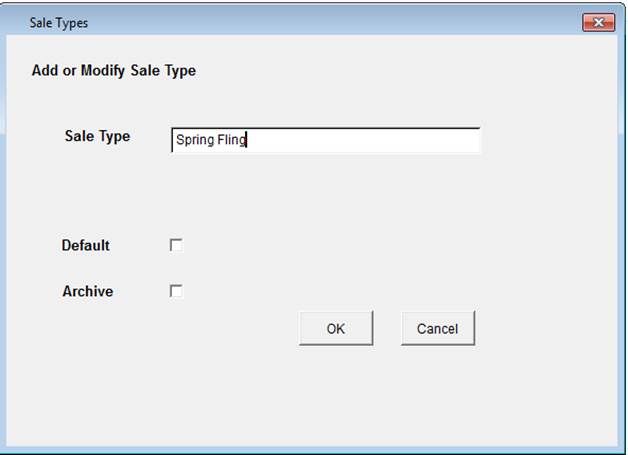The image size is (628, 455).
Task: Click the Cancel button
Action: (x=437, y=328)
